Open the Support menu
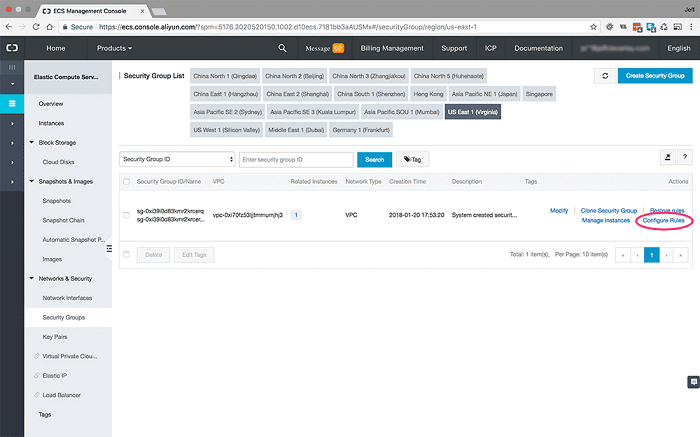The image size is (700, 437). click(454, 48)
